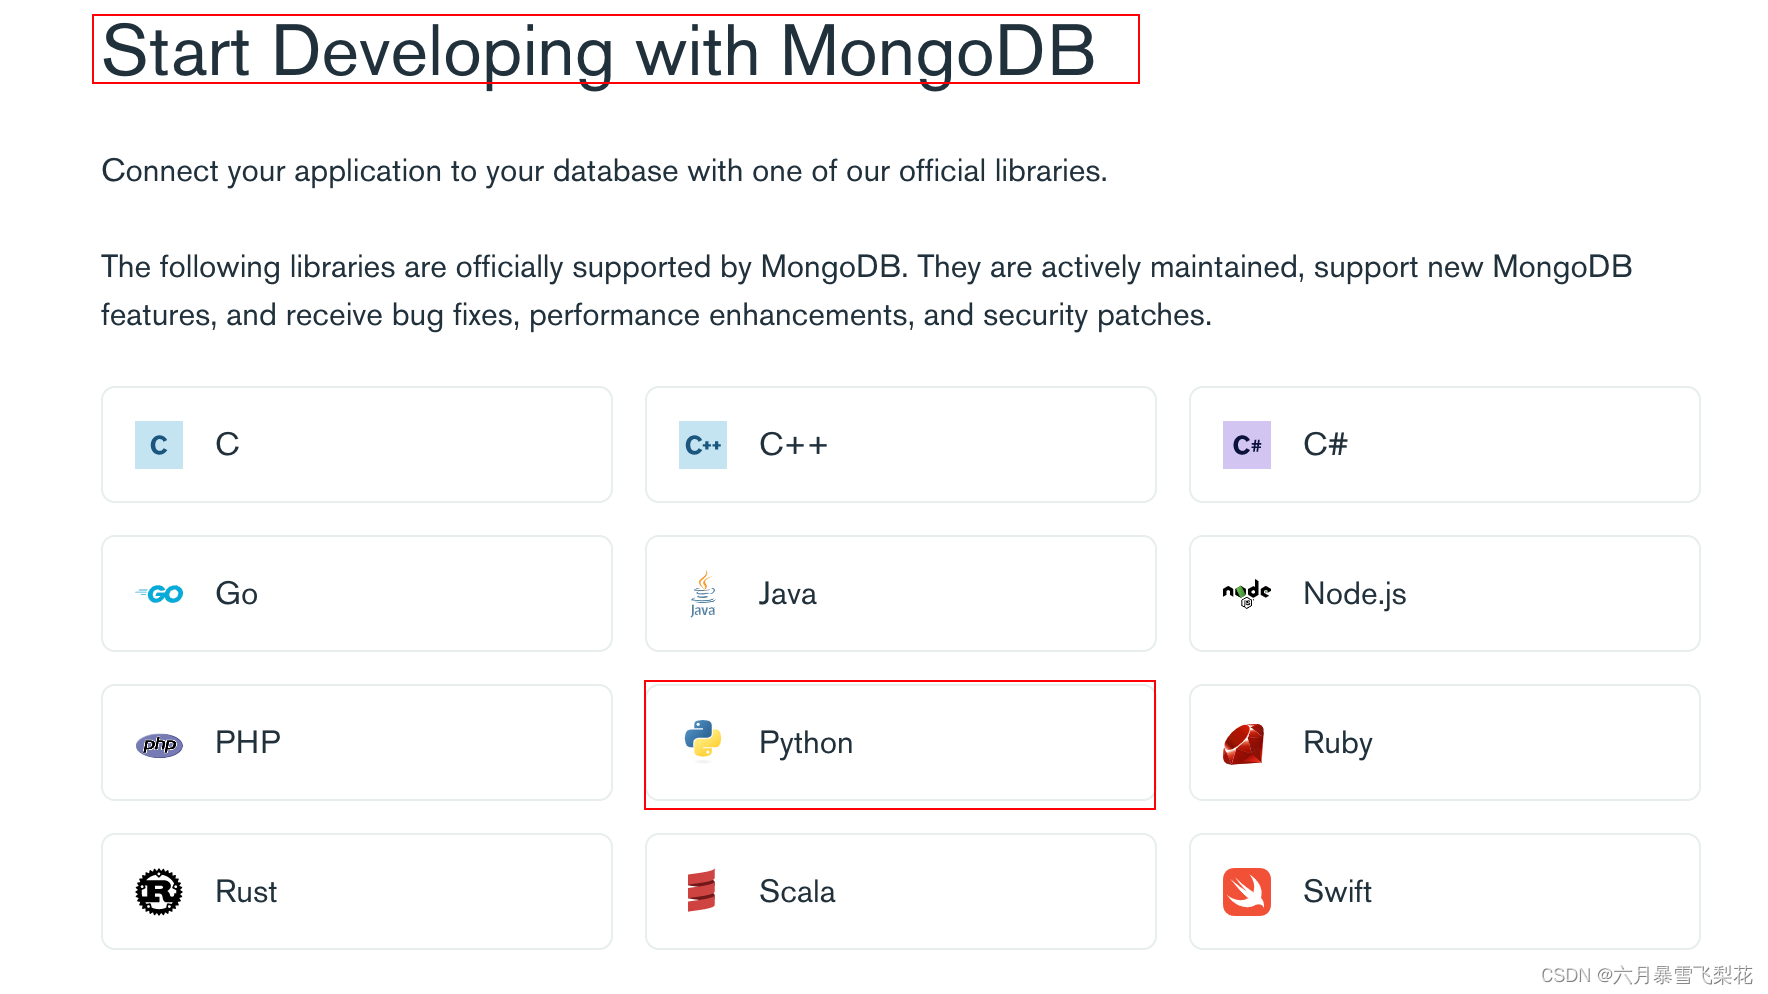This screenshot has width=1768, height=994.
Task: Open the C# driver card label
Action: point(1325,444)
